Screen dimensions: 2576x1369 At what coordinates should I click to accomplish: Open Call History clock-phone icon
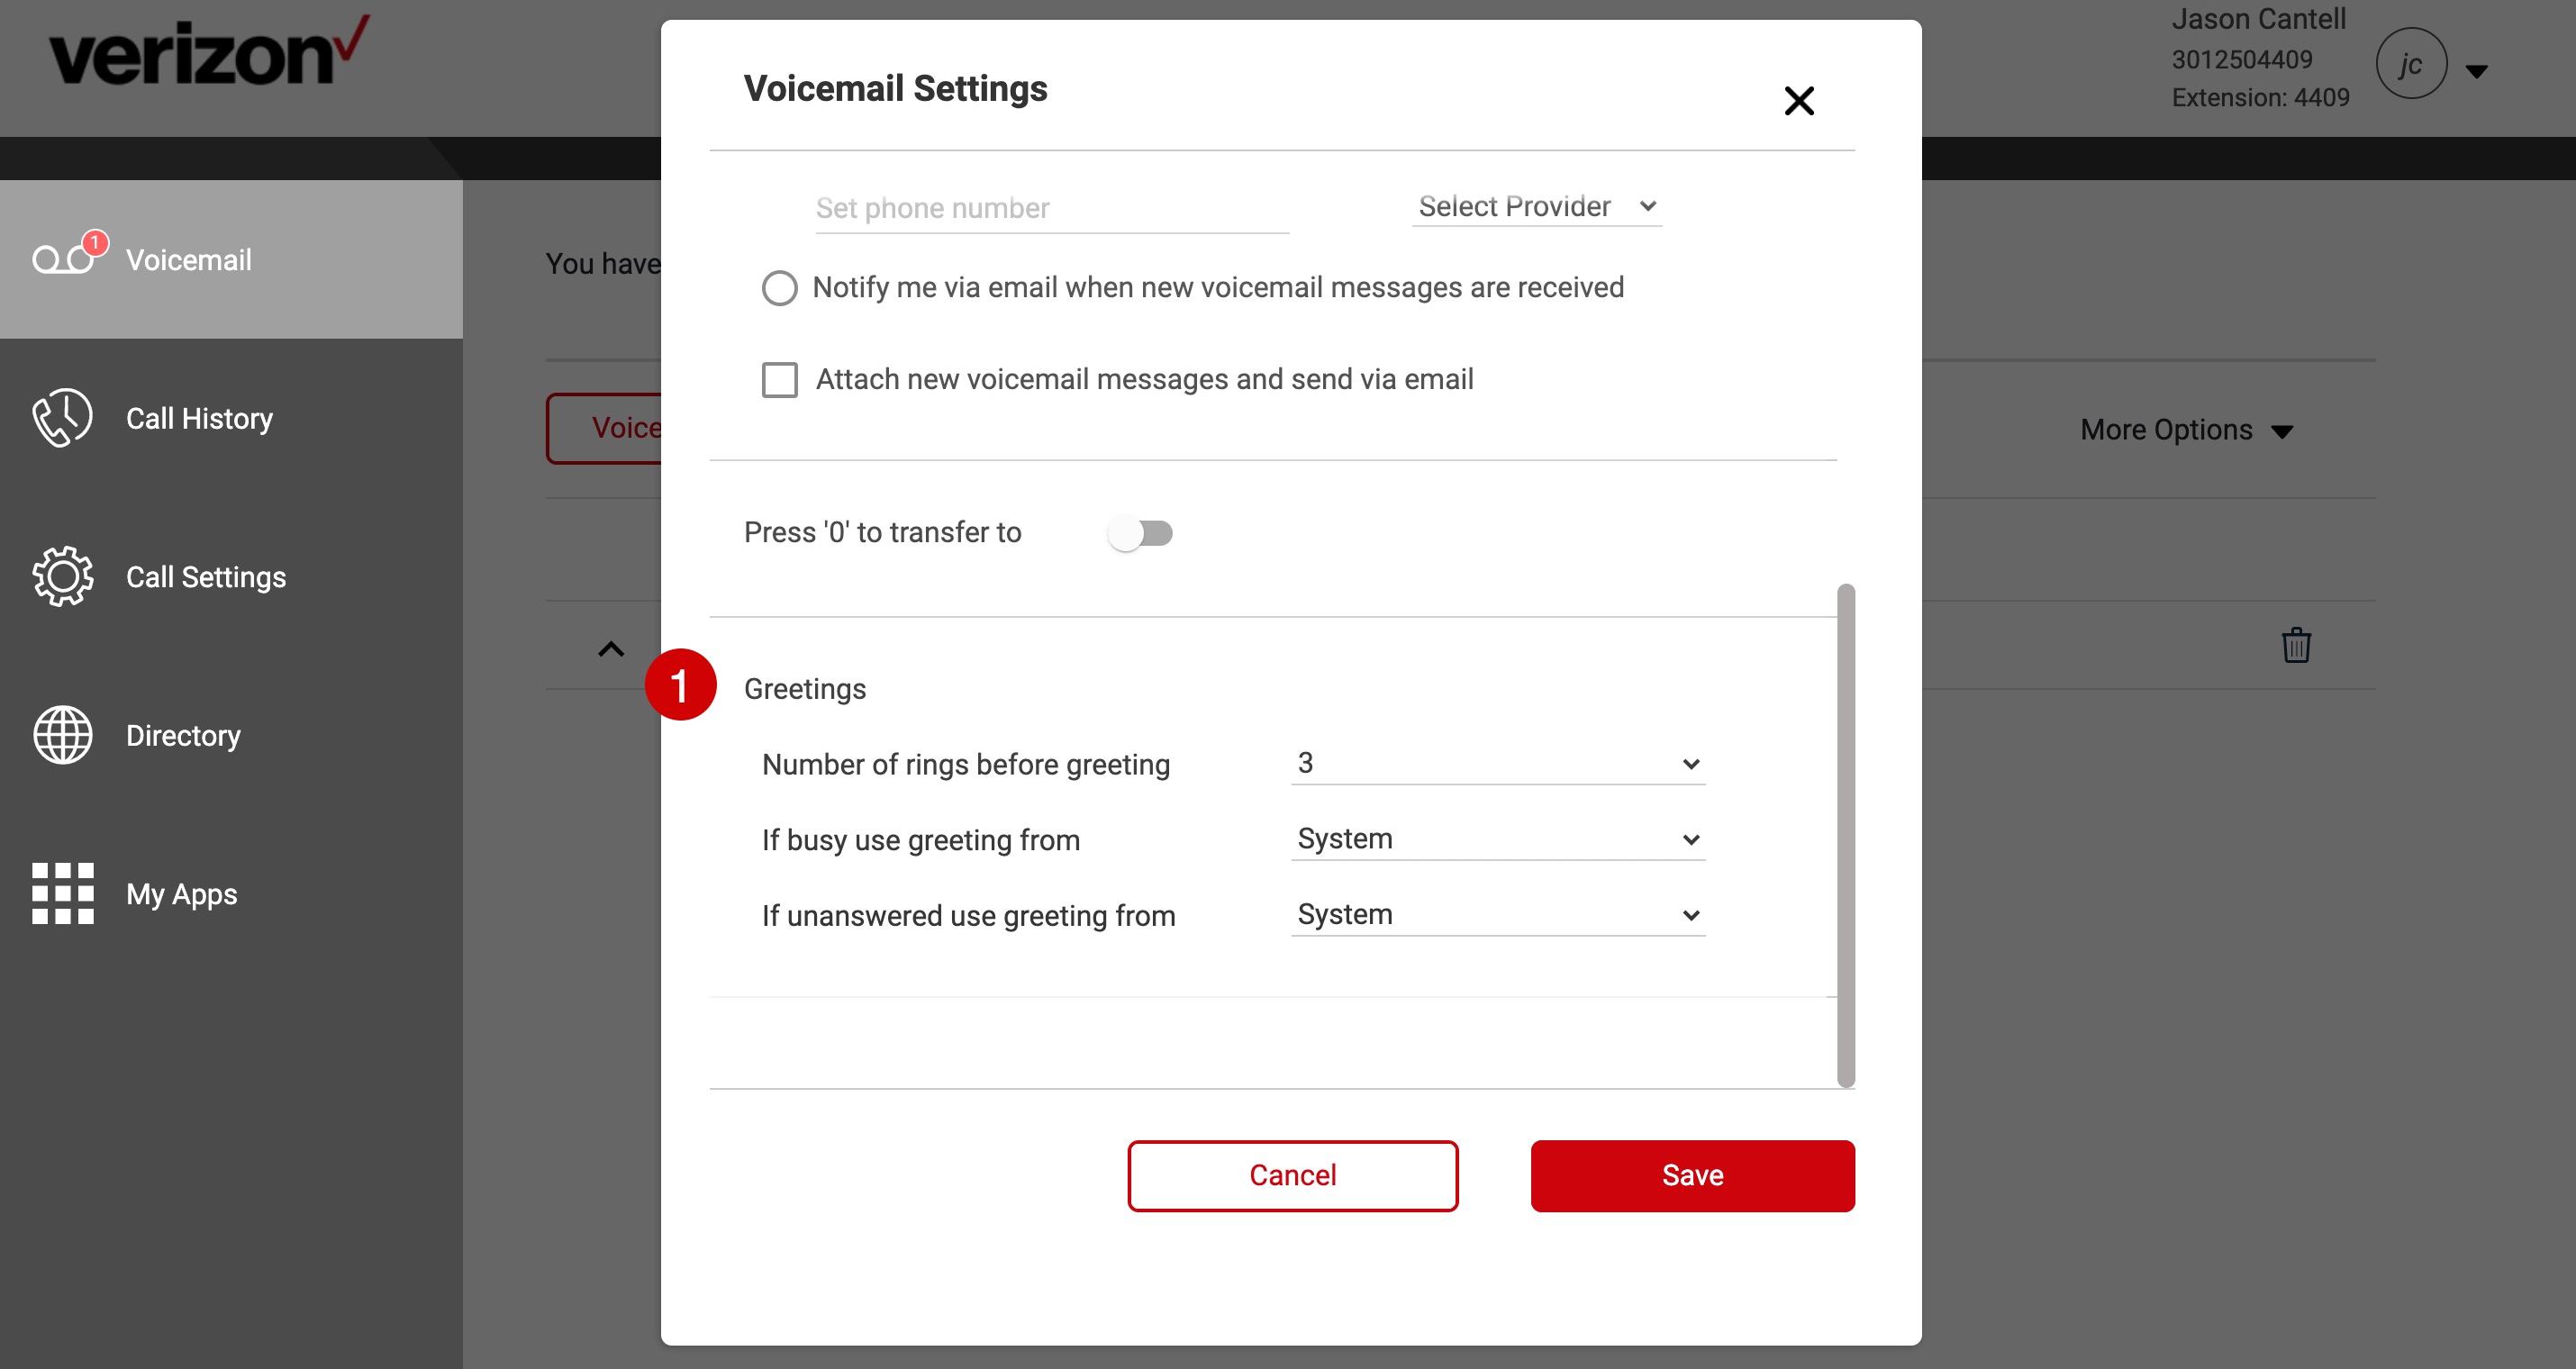pyautogui.click(x=62, y=418)
